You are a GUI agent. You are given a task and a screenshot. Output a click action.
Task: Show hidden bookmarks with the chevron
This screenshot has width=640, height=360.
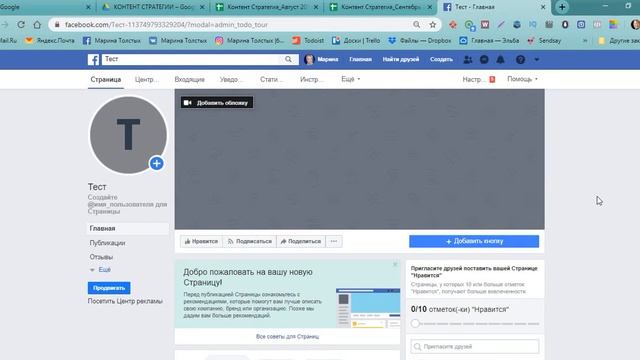[585, 41]
